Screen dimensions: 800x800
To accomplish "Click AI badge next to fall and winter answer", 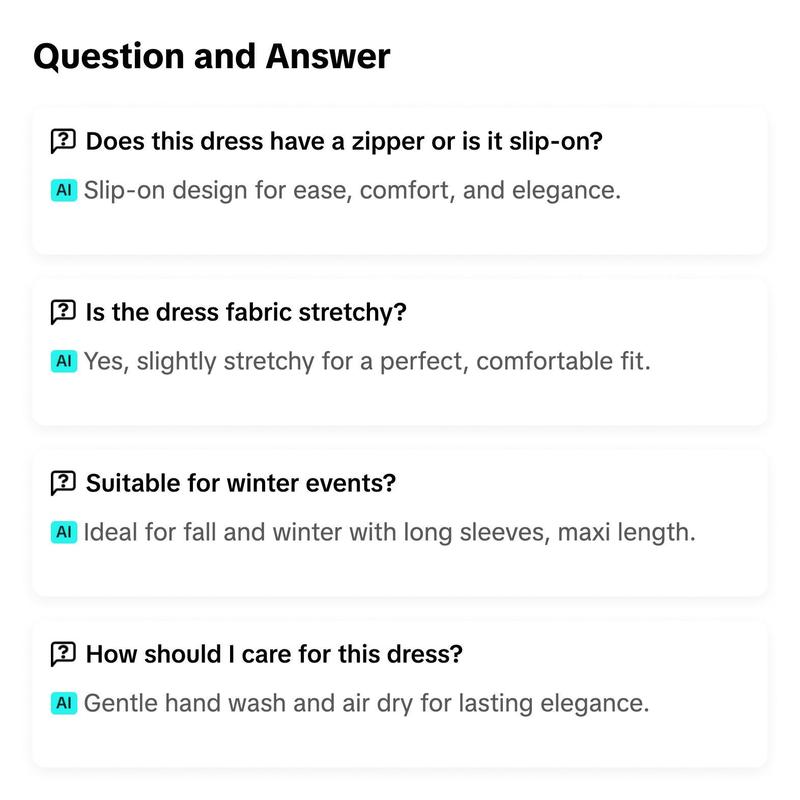I will [x=64, y=532].
